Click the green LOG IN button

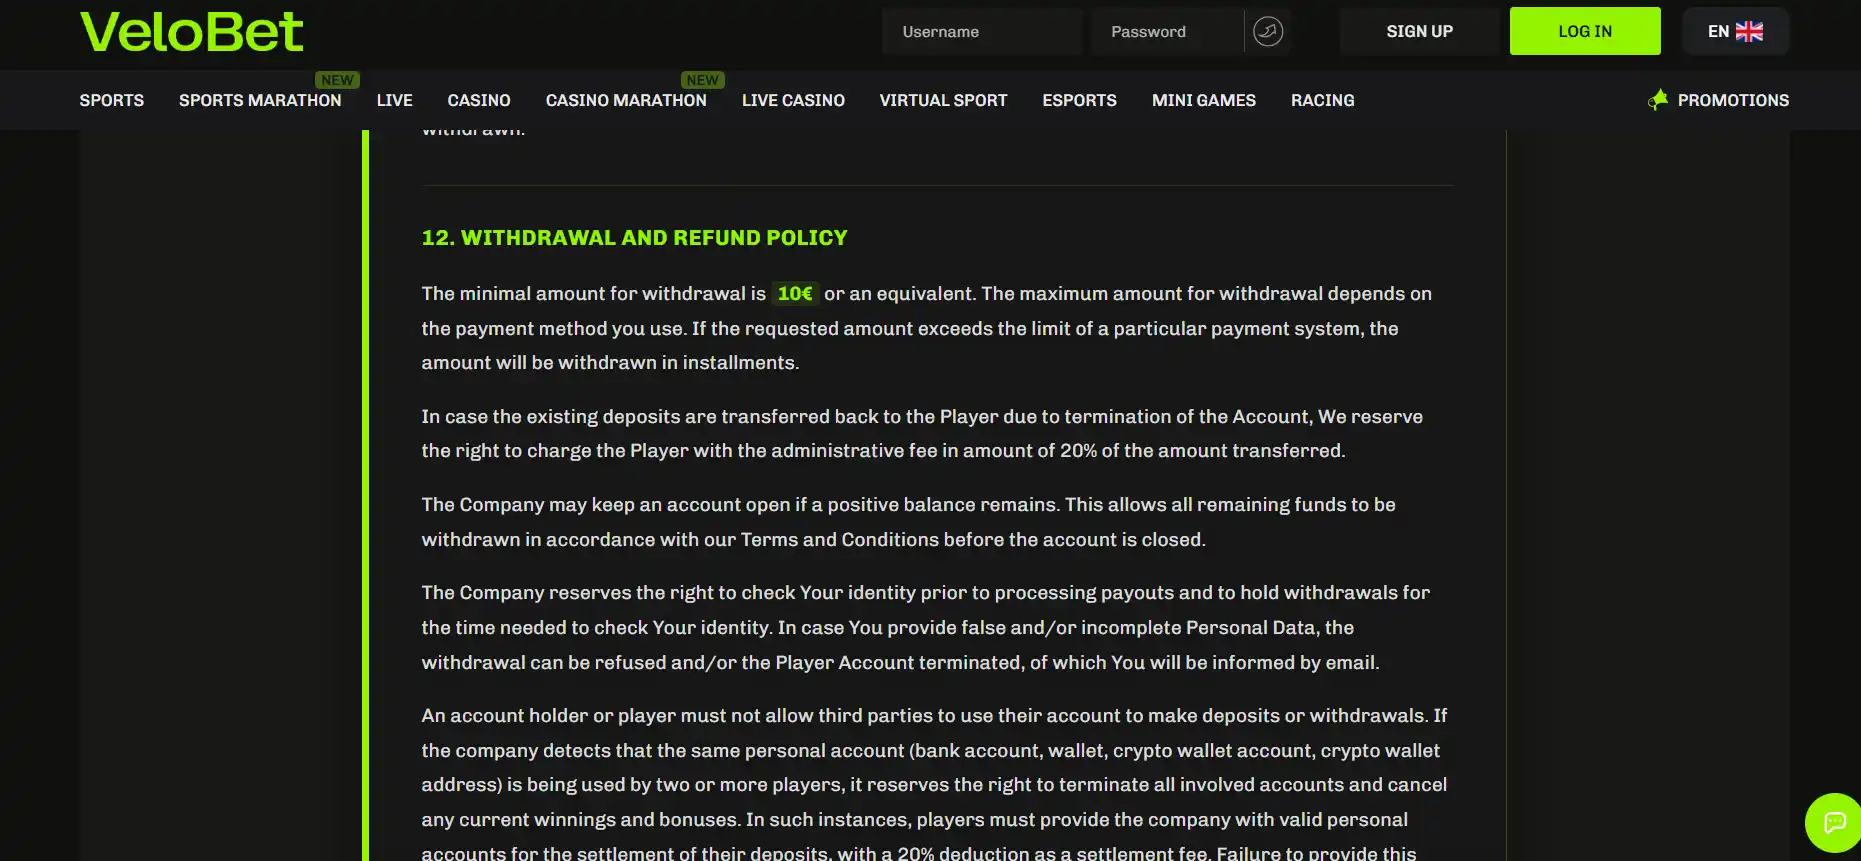[1585, 31]
